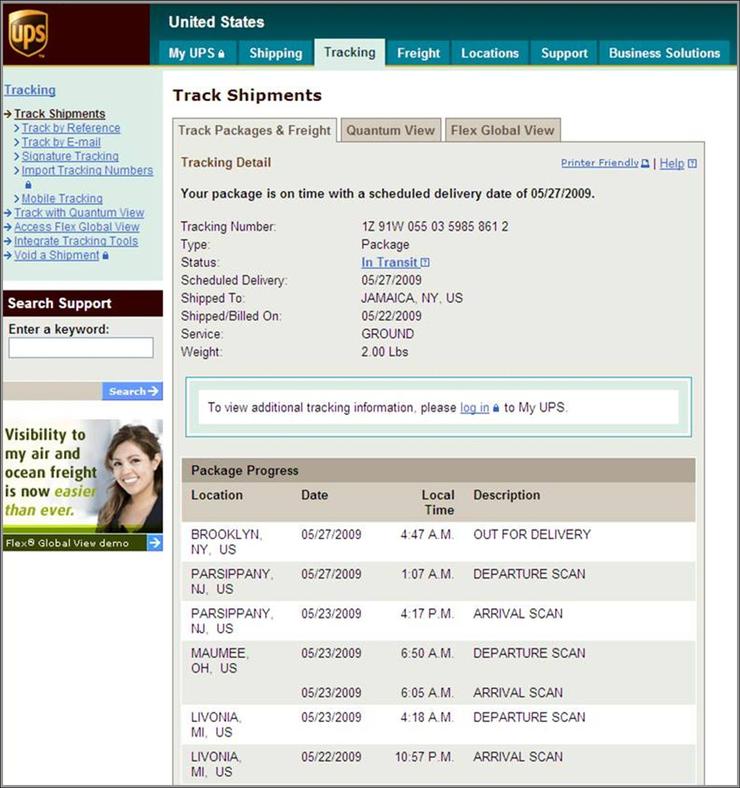Click the 2.00 Lbs weight value

385,352
